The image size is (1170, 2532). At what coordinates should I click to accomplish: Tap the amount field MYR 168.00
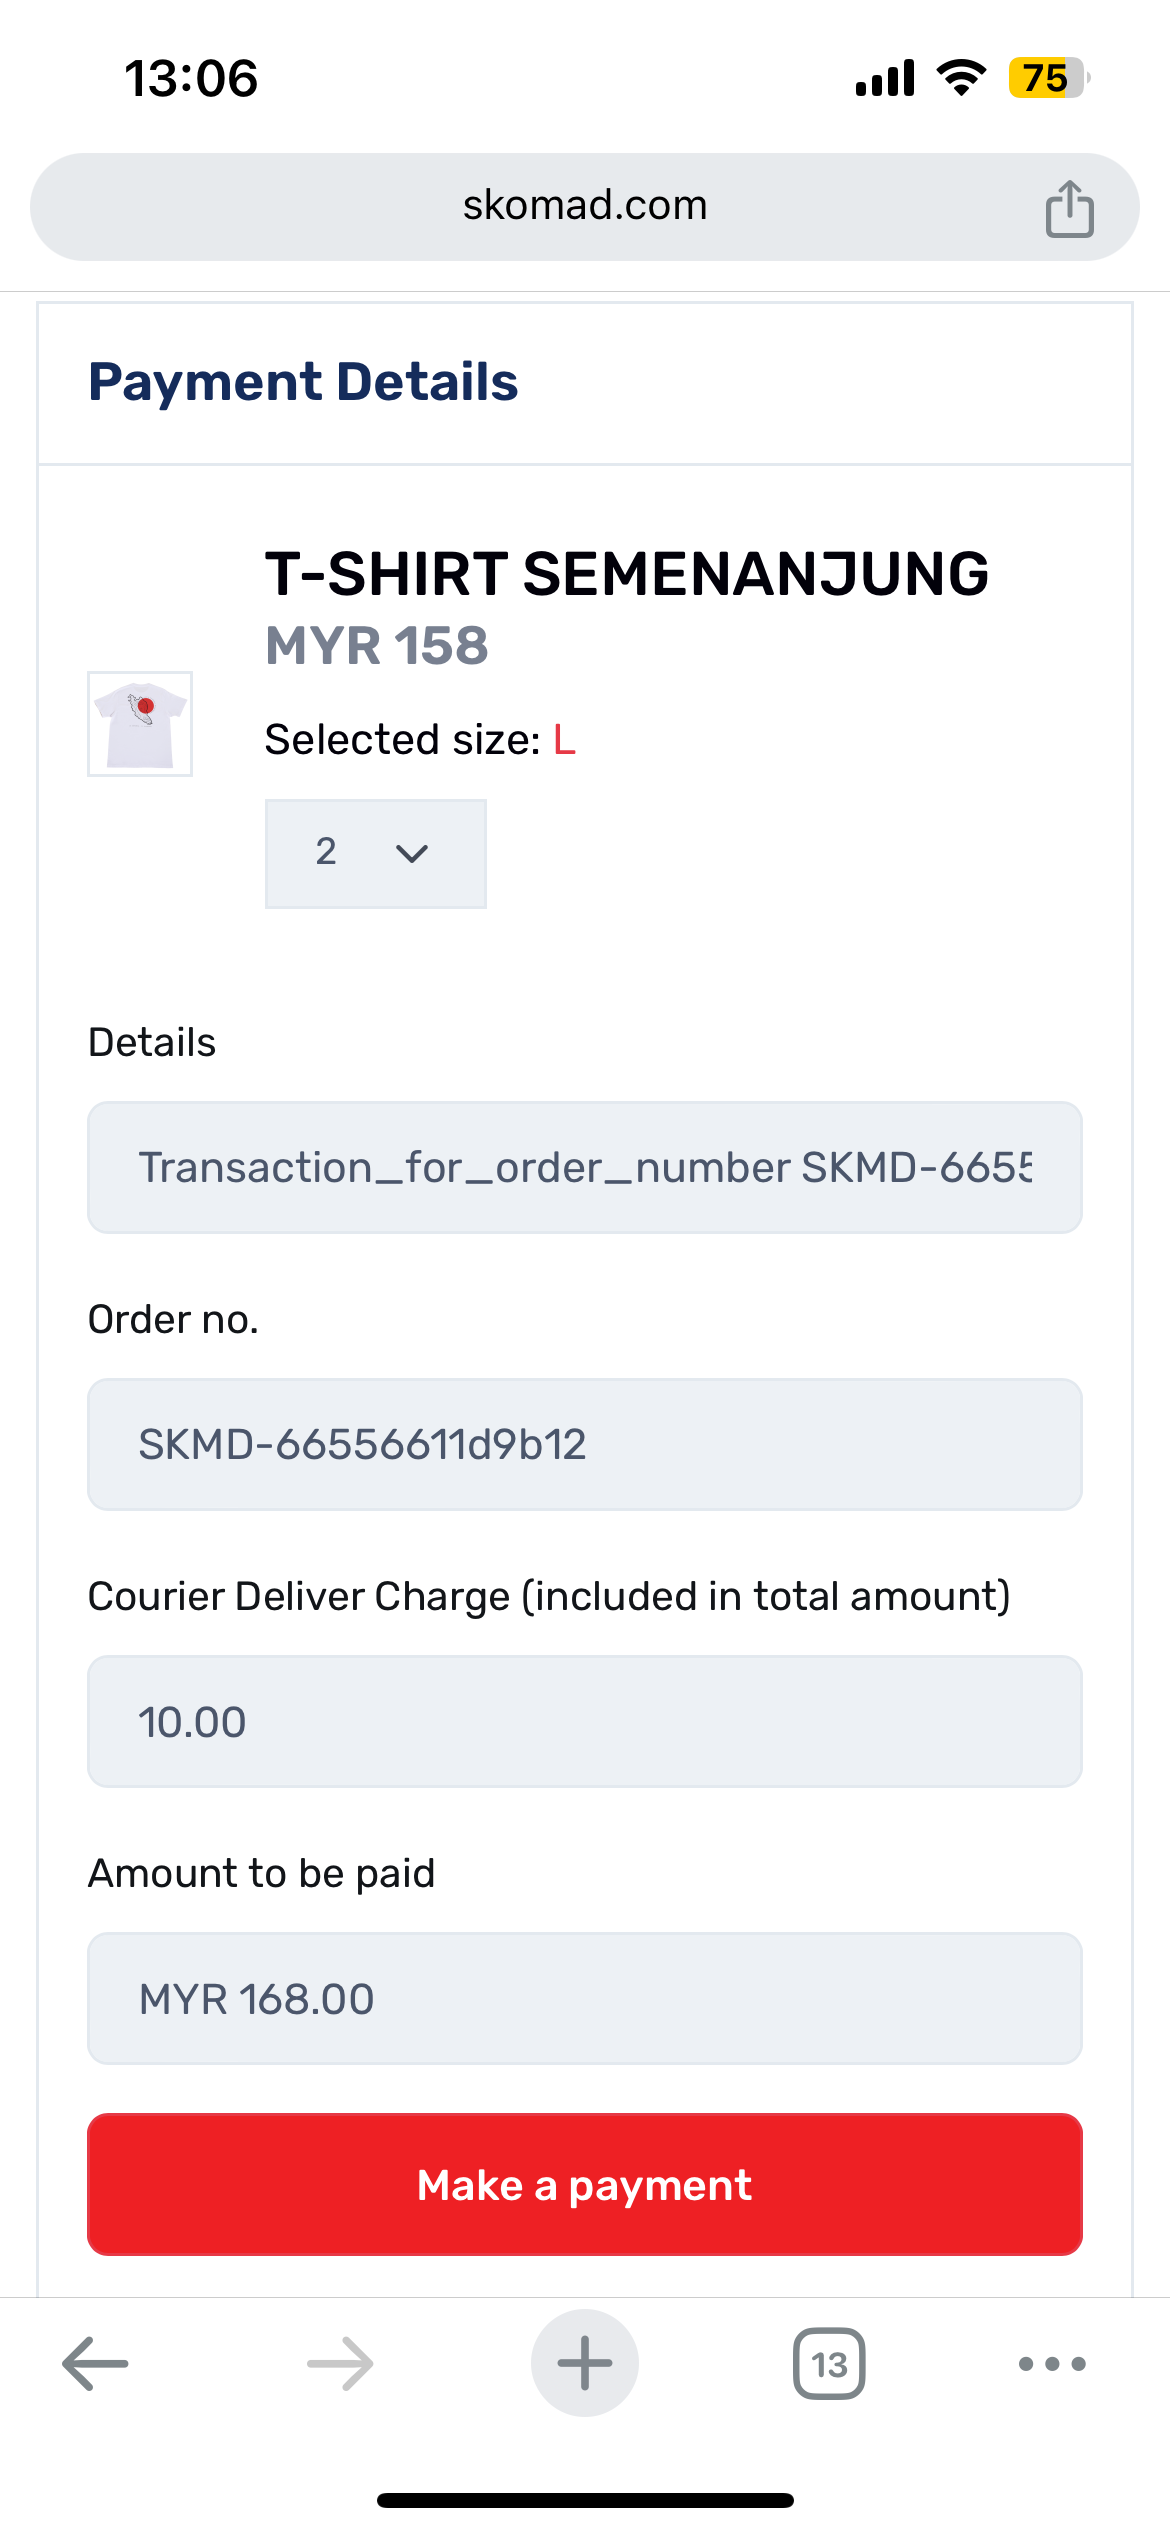point(585,1998)
